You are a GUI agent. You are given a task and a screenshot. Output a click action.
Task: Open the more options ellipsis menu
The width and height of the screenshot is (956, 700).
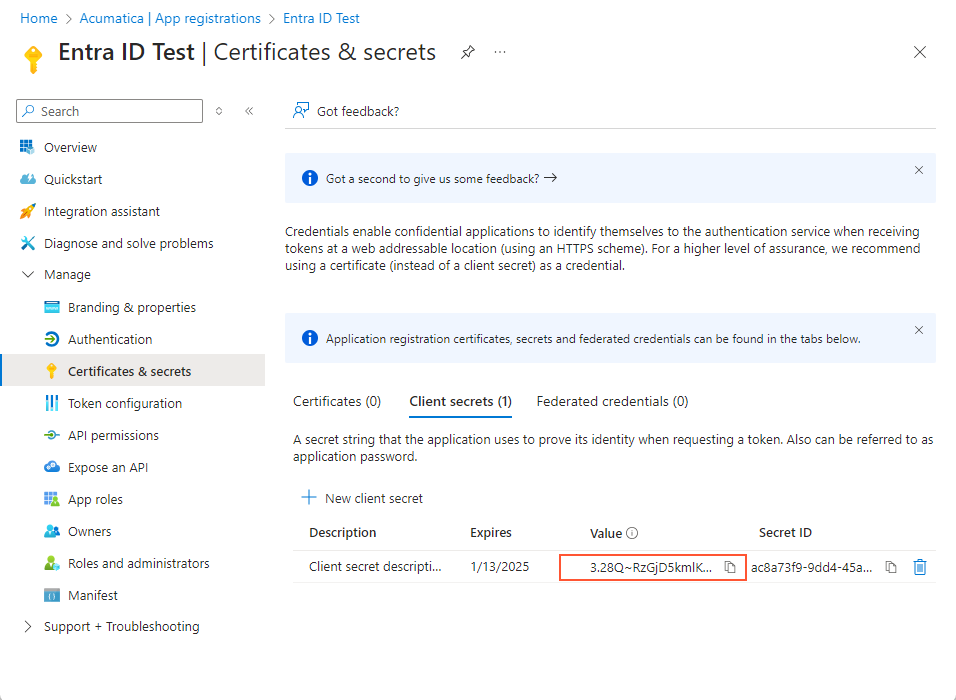[500, 52]
